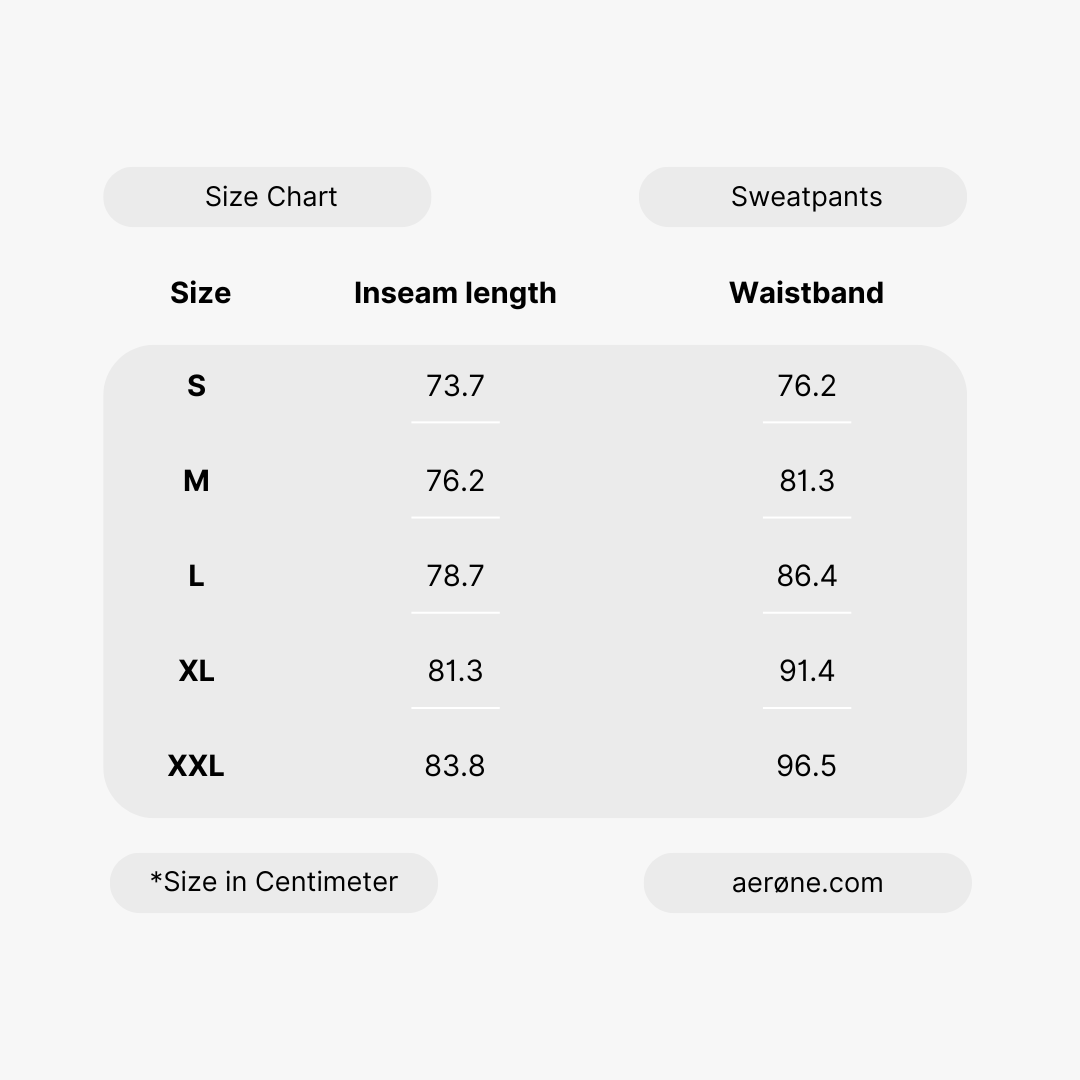Image resolution: width=1080 pixels, height=1080 pixels.
Task: Select inseam length value 83.8
Action: [455, 766]
